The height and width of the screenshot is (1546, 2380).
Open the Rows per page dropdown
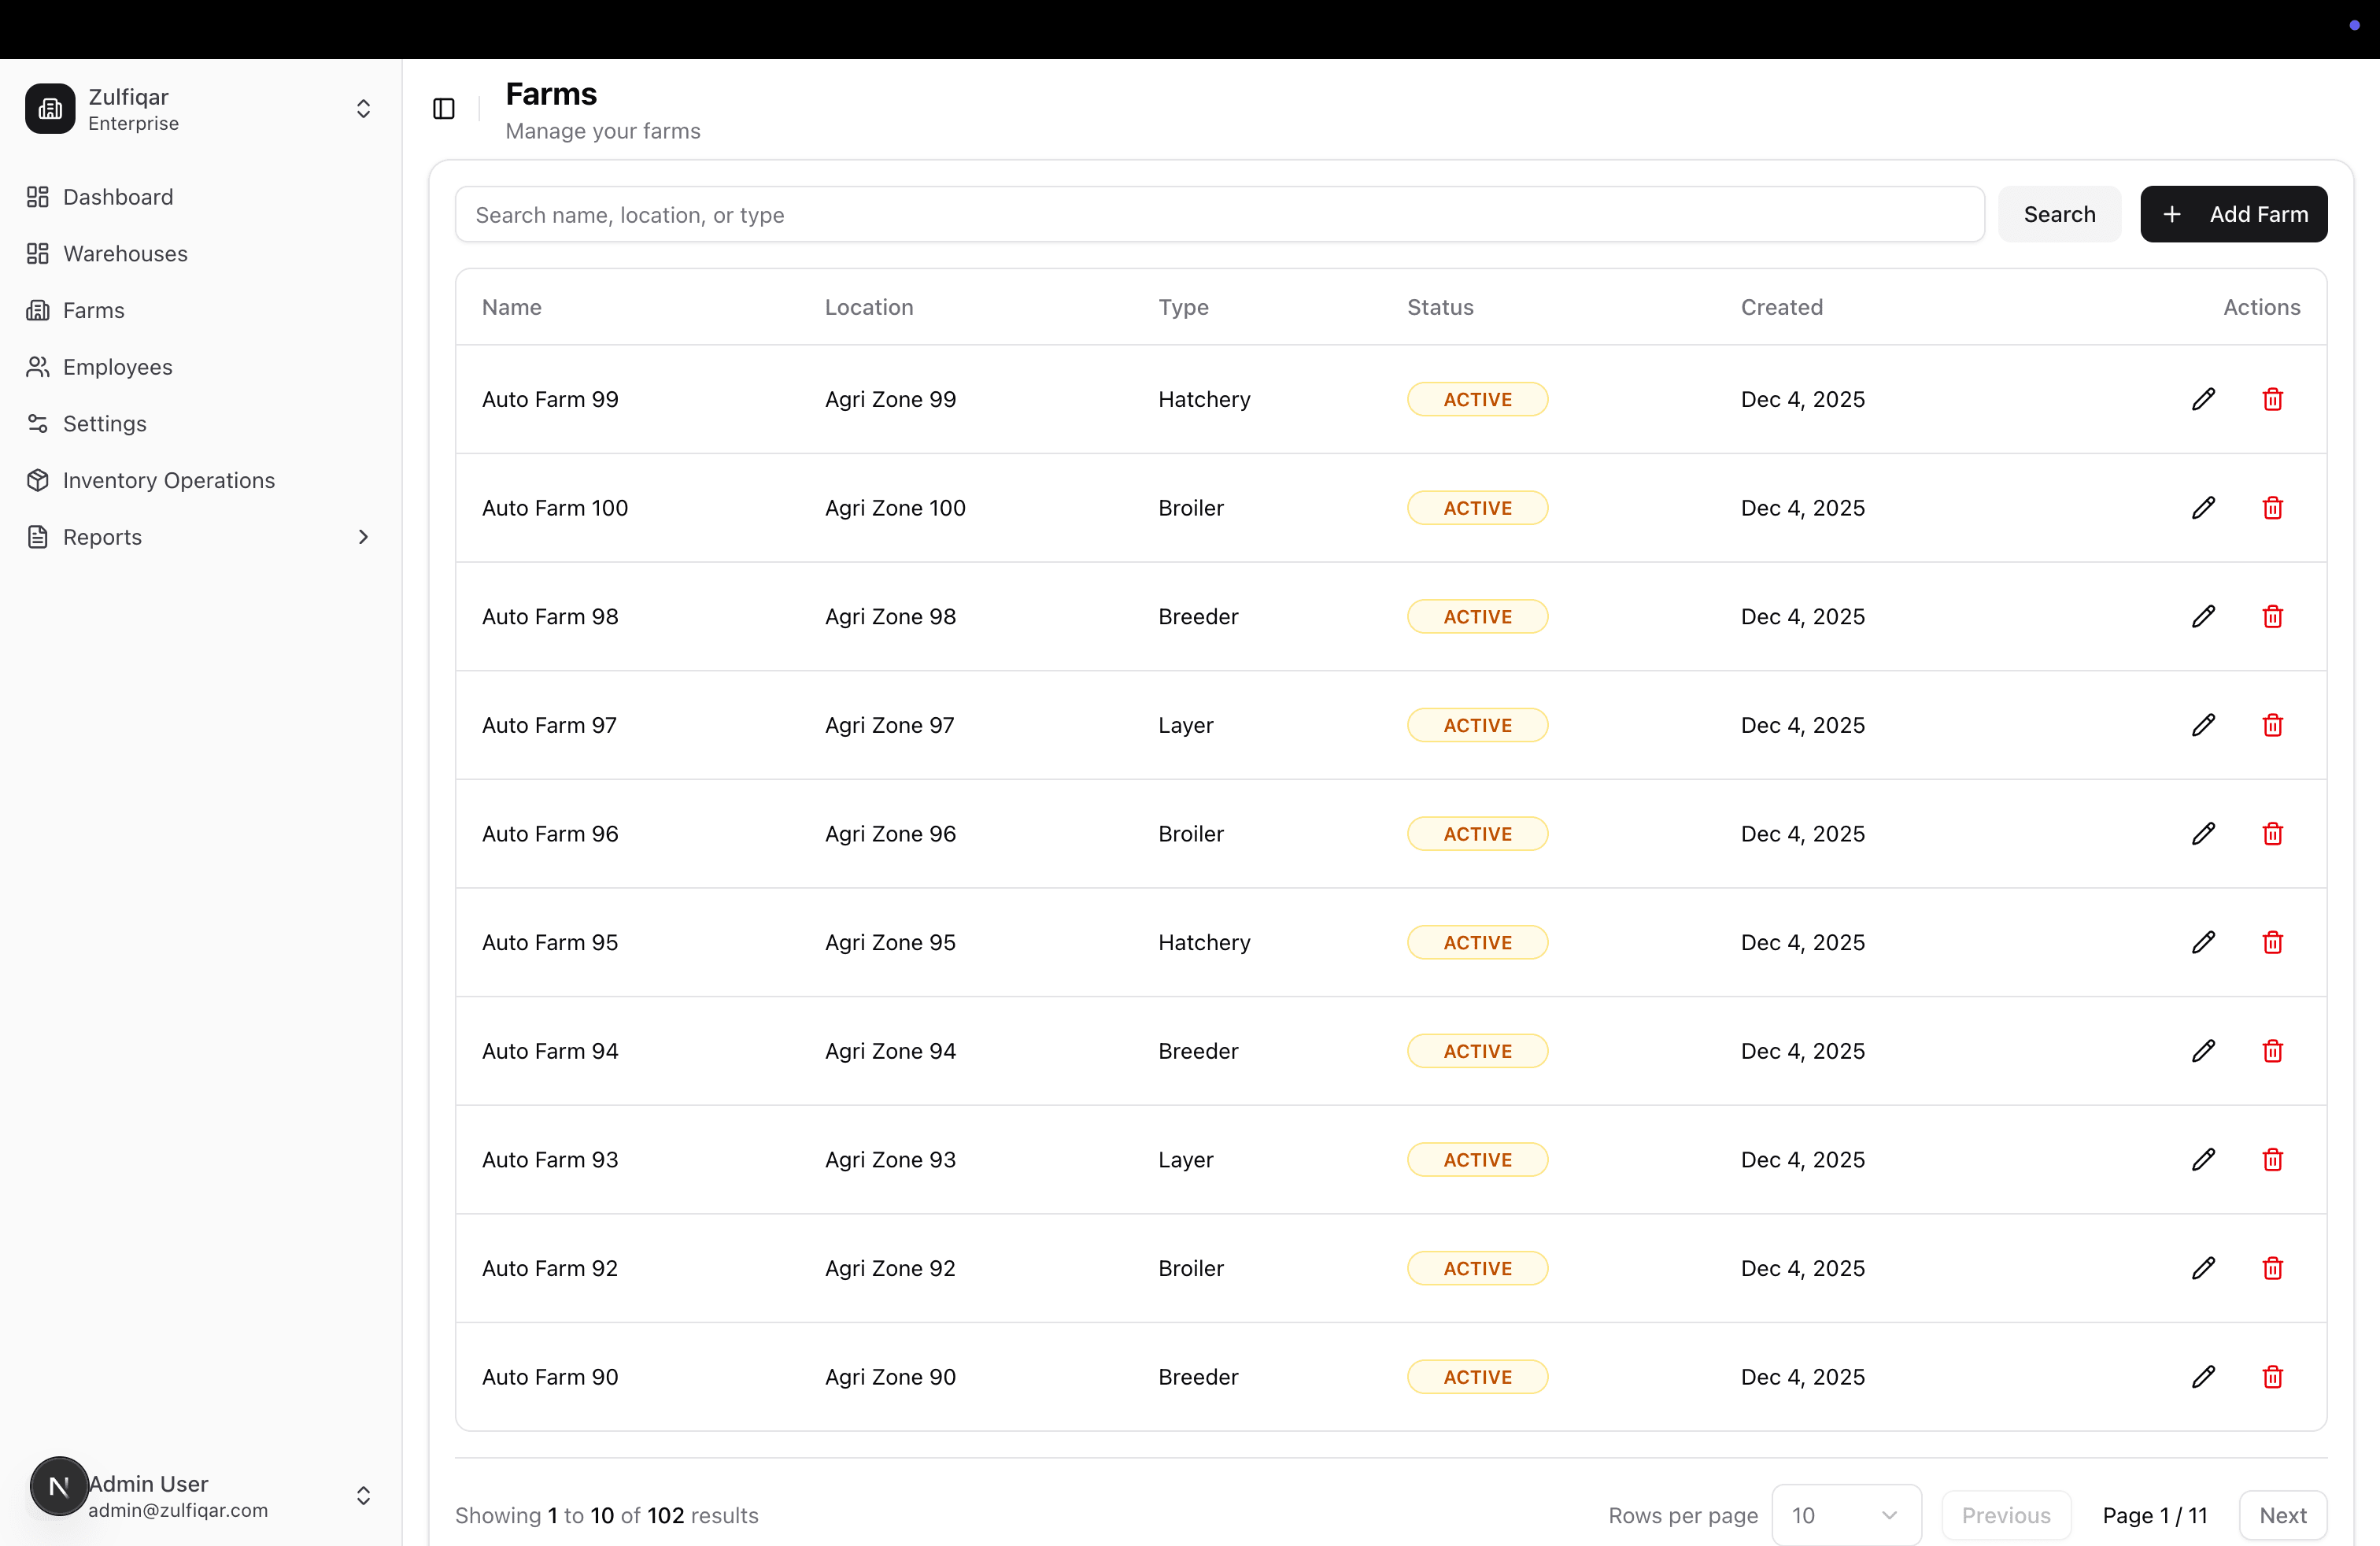coord(1845,1514)
